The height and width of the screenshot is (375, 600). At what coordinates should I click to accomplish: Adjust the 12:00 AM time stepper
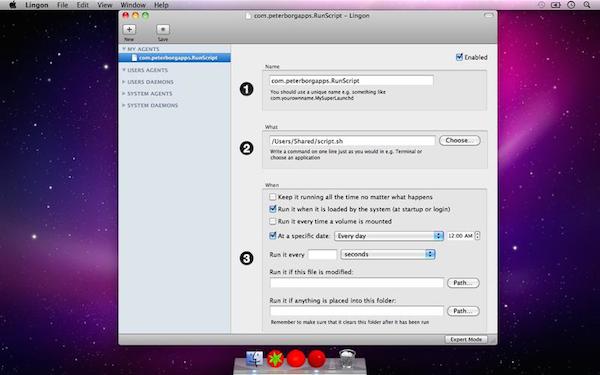[x=477, y=236]
